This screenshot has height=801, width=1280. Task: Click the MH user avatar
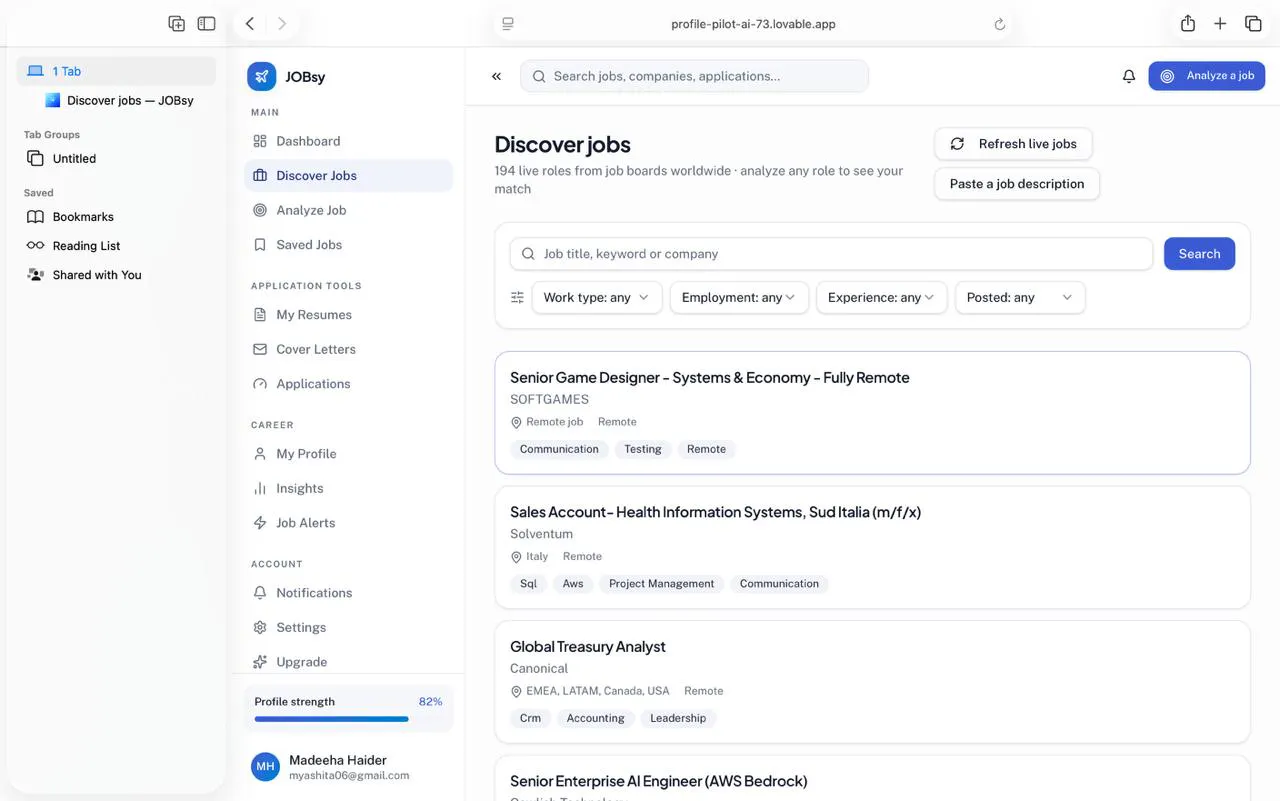(265, 767)
